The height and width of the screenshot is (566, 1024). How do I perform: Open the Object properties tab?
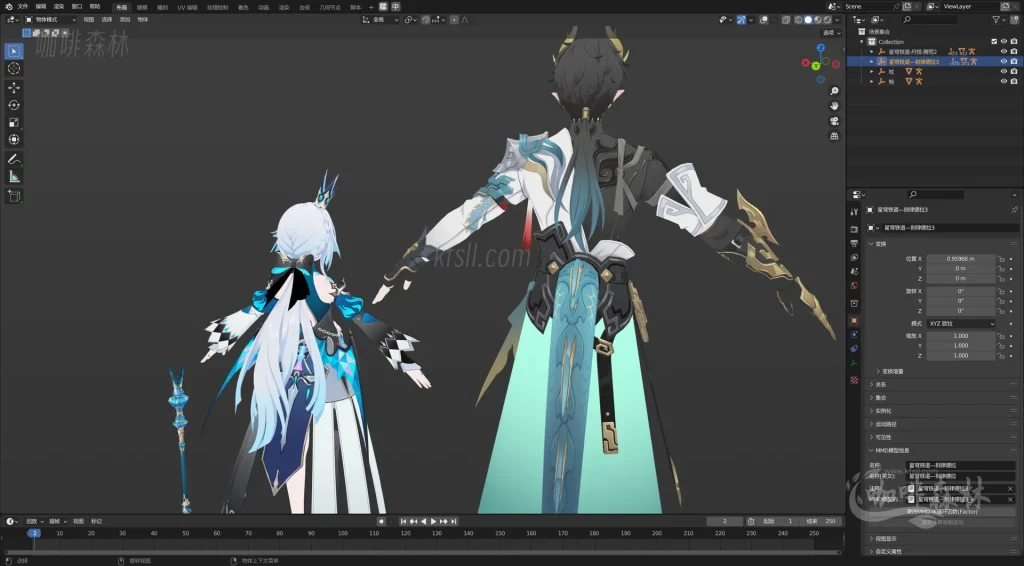point(854,321)
